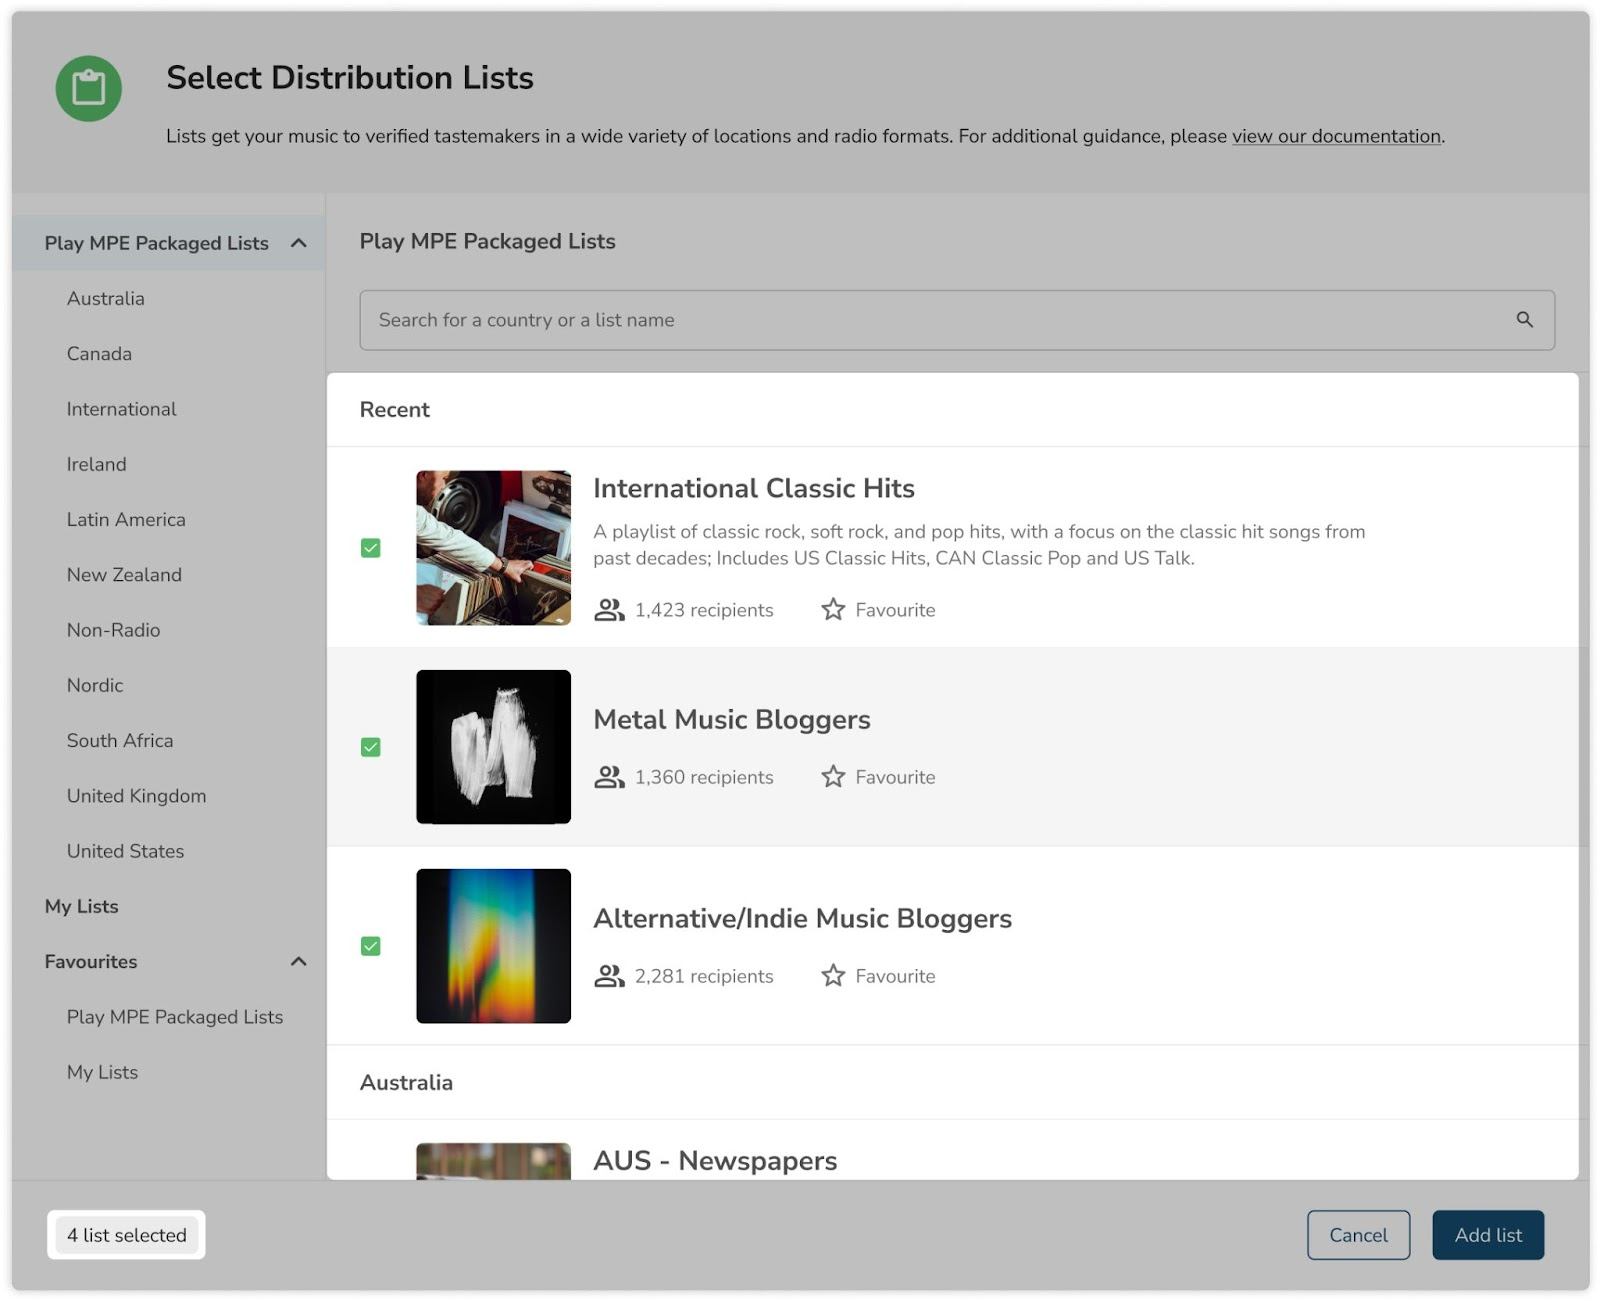Select South Africa in the sidebar
This screenshot has width=1600, height=1302.
tap(120, 741)
